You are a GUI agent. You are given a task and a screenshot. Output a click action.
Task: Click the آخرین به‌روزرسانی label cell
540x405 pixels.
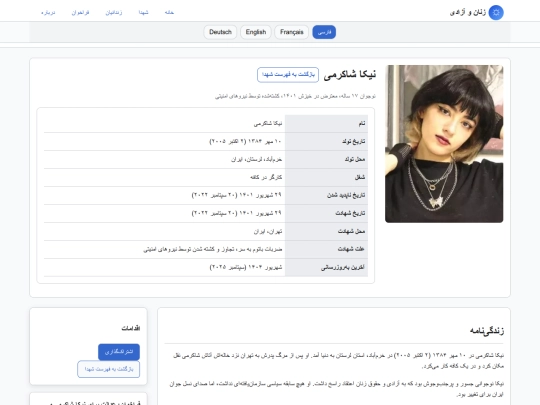click(x=326, y=267)
